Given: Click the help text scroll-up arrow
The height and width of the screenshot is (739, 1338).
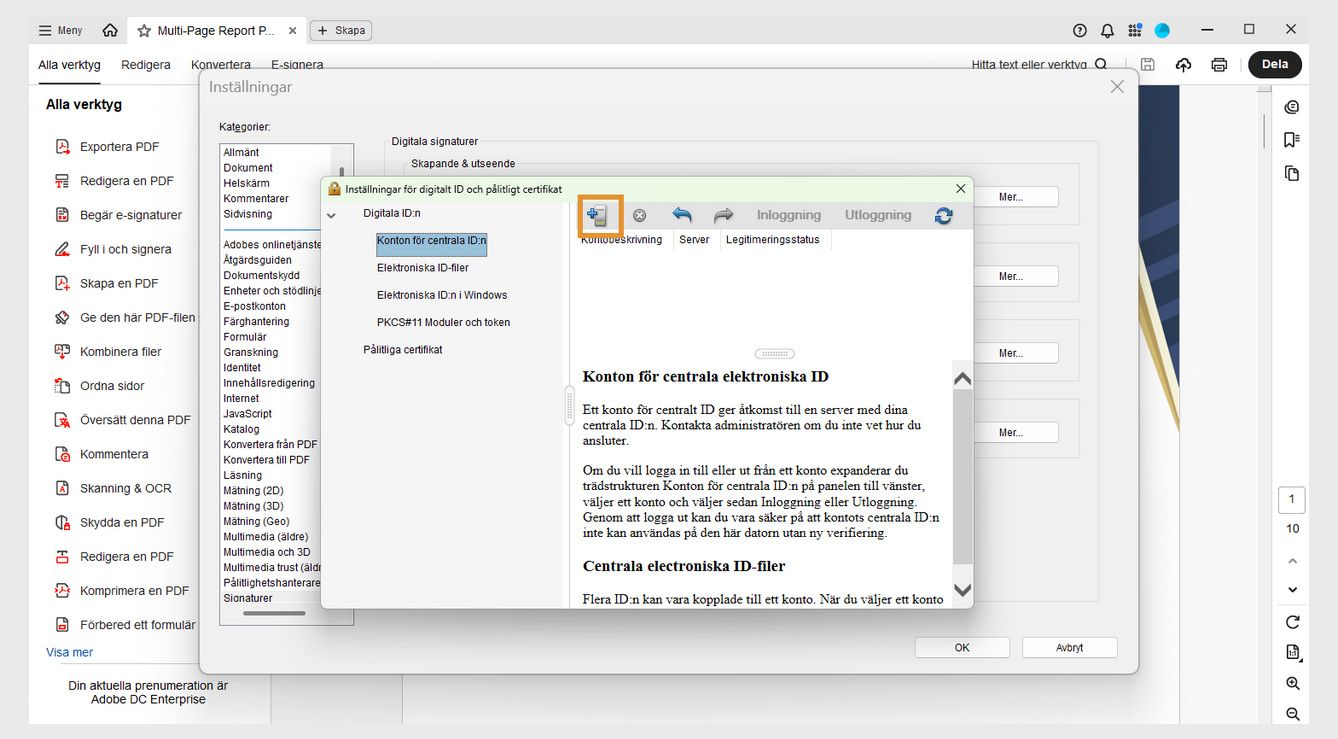Looking at the screenshot, I should pos(962,379).
